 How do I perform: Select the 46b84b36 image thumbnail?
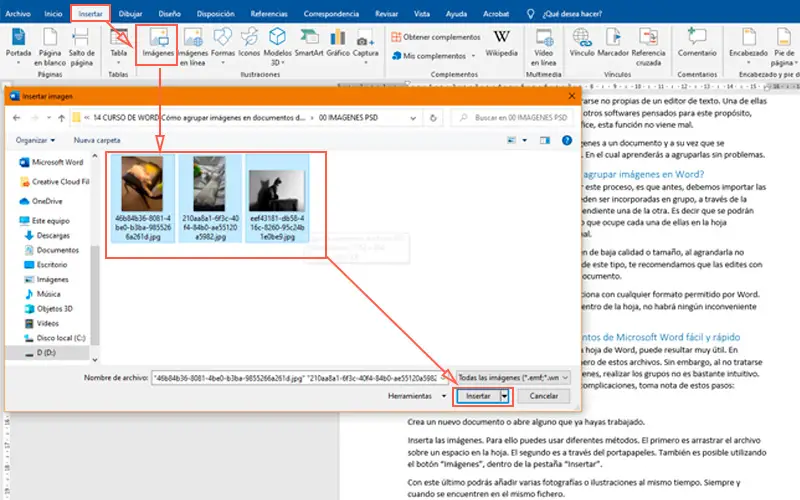(x=143, y=198)
